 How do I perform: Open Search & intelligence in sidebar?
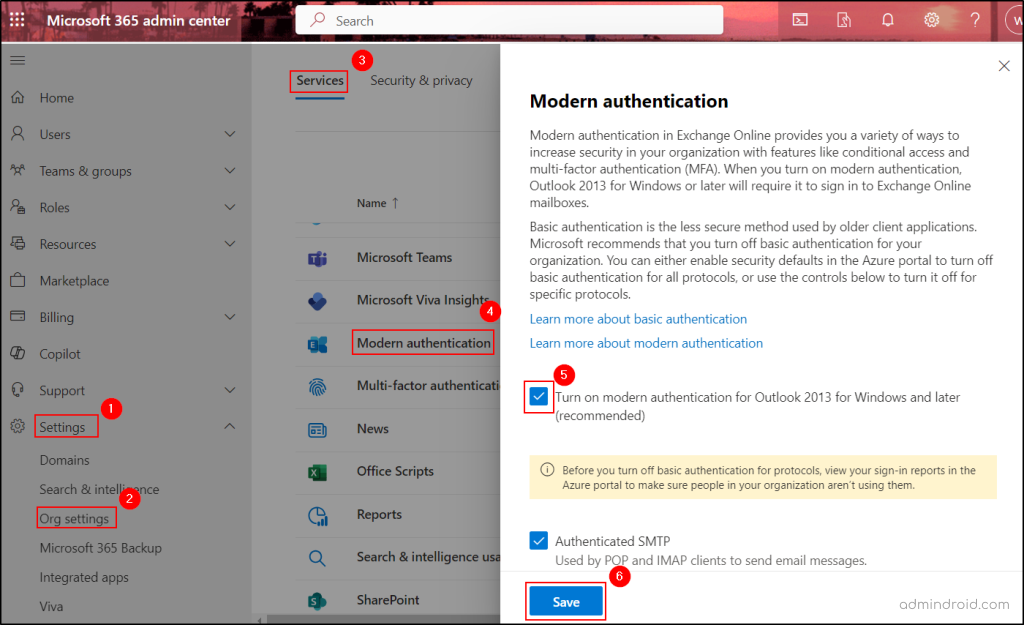[x=99, y=489]
